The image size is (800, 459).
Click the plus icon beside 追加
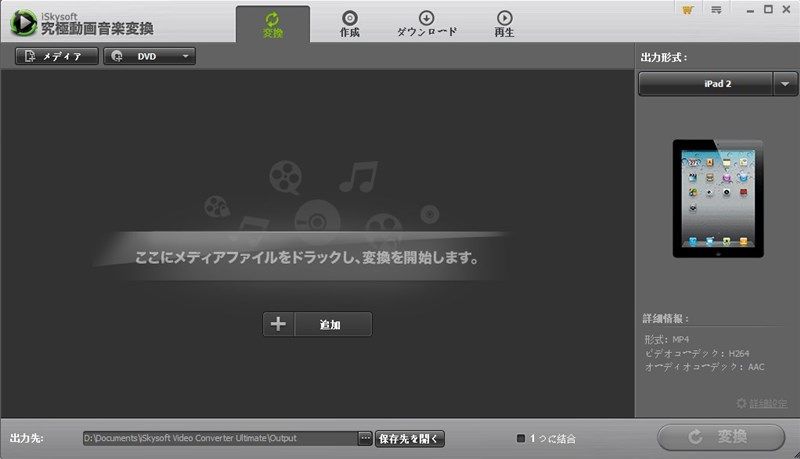278,324
